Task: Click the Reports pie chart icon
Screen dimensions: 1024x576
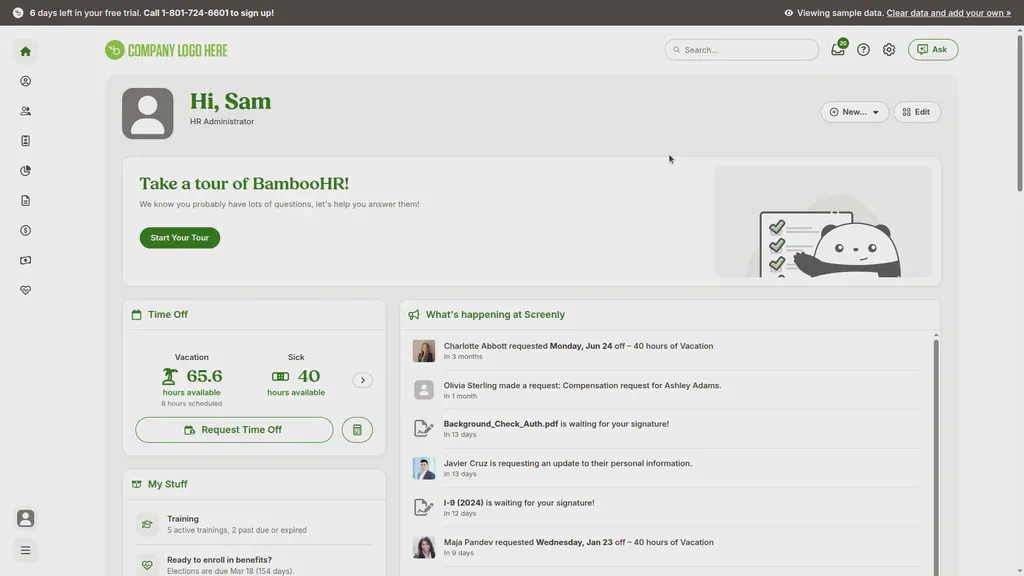Action: (x=25, y=170)
